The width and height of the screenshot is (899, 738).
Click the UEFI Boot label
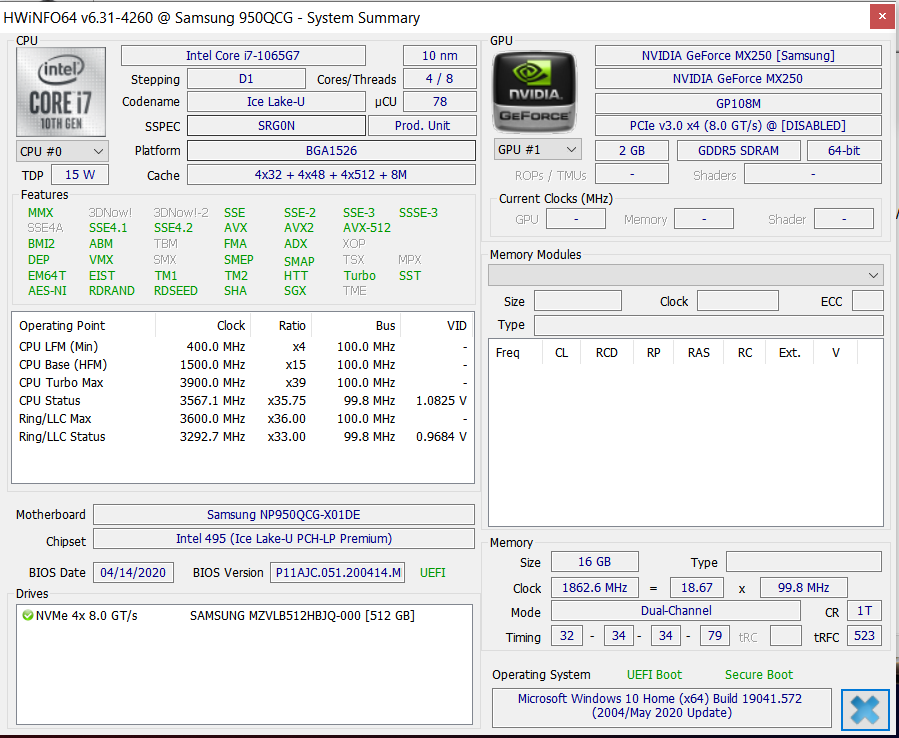tap(654, 675)
